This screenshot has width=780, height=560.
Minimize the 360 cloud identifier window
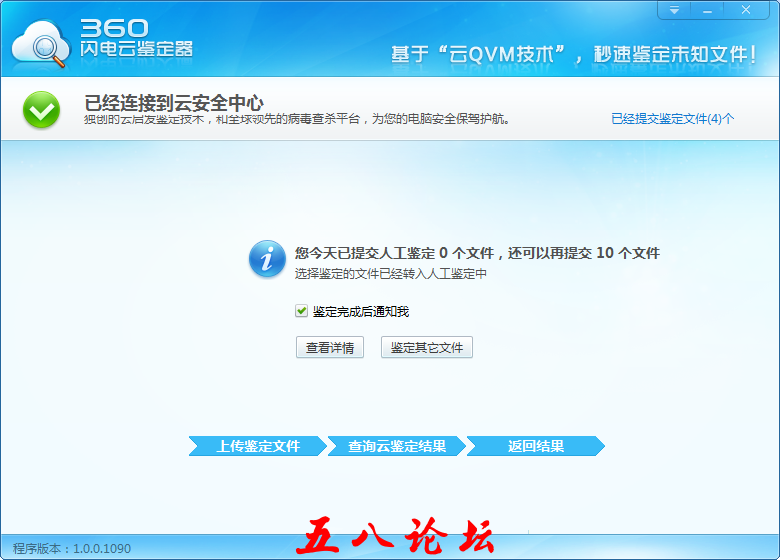710,10
